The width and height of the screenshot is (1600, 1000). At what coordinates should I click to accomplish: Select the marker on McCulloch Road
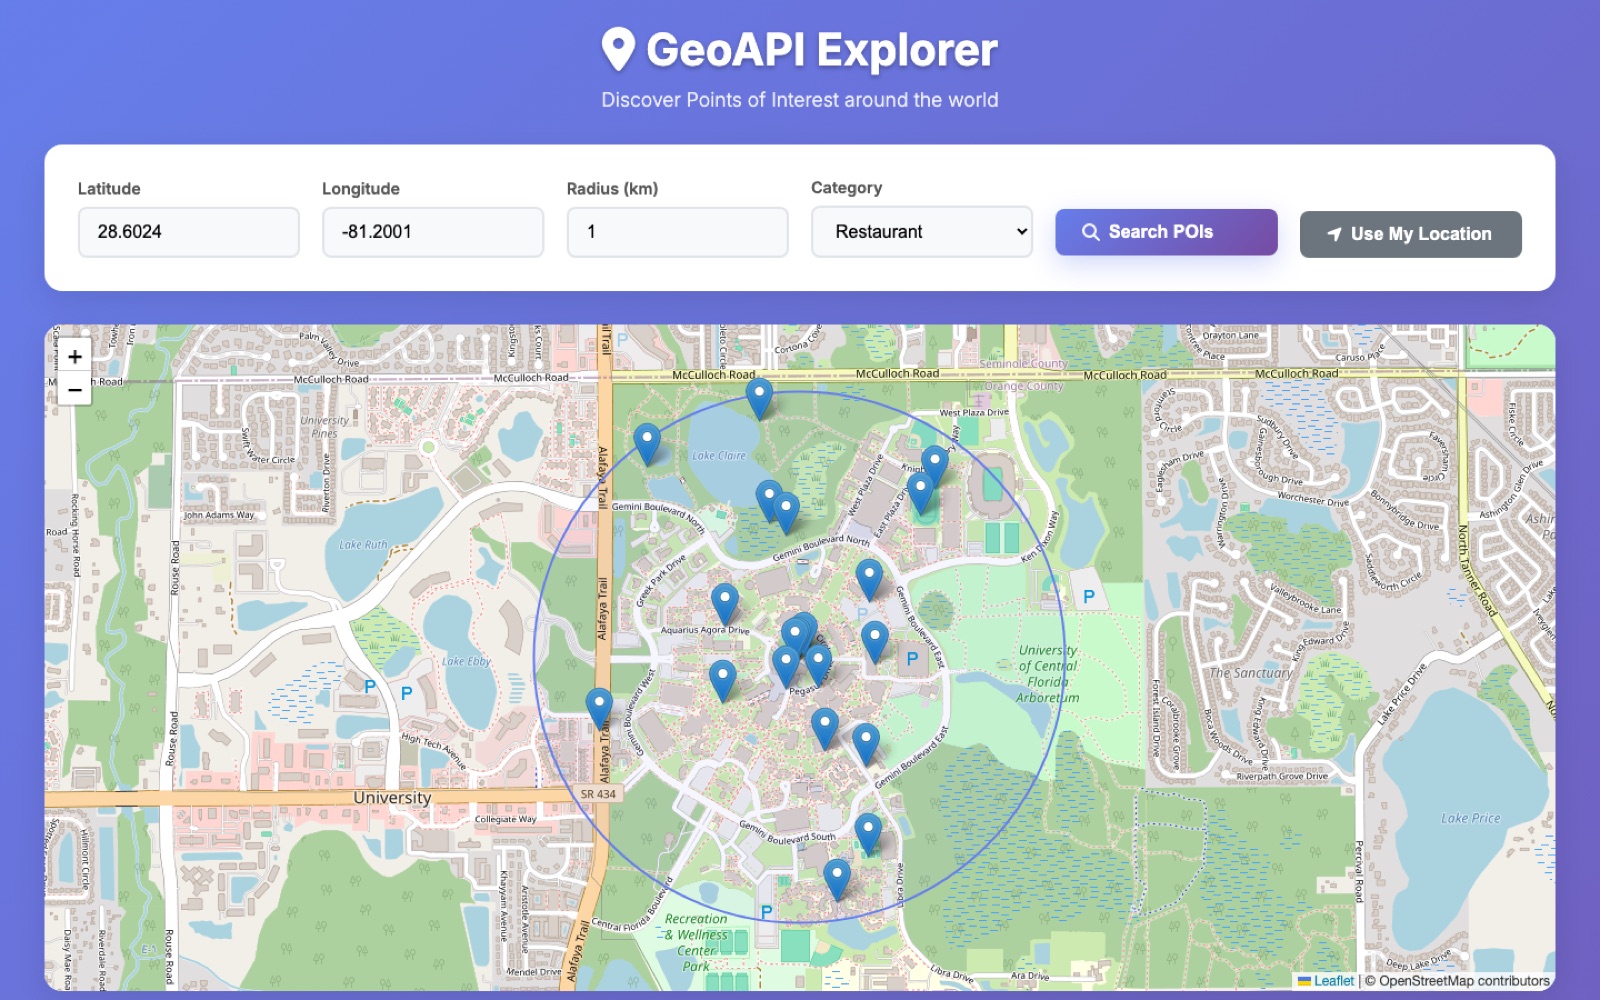760,399
